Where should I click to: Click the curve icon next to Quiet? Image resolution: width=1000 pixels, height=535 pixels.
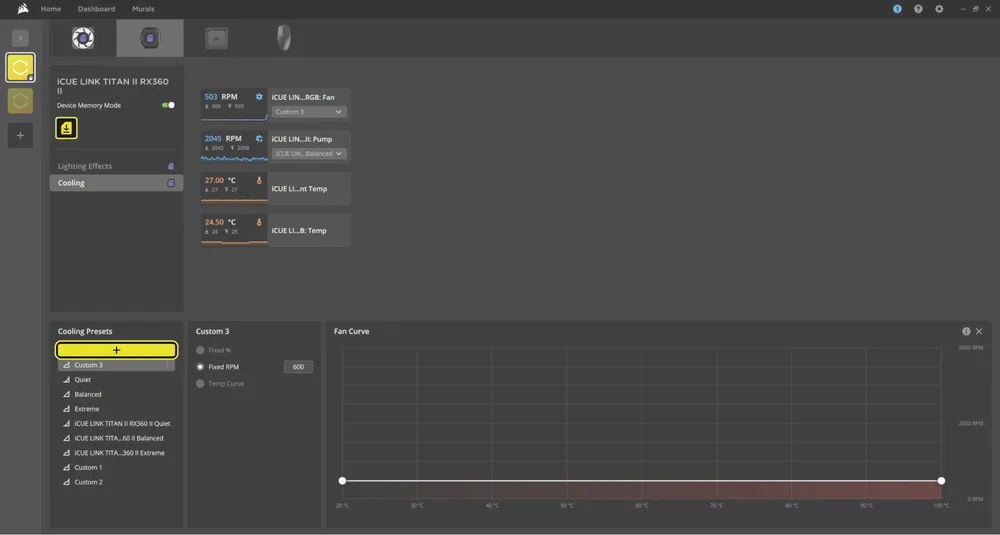[x=66, y=380]
